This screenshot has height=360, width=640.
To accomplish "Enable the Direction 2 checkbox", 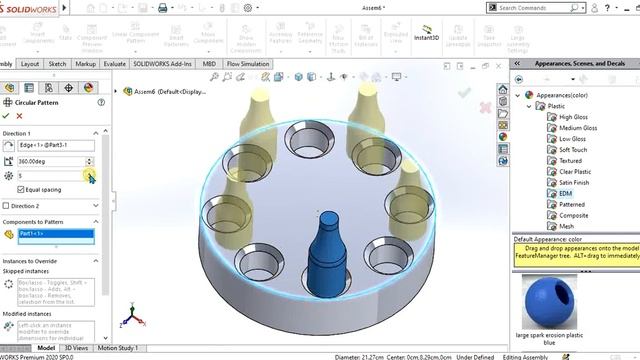I will pyautogui.click(x=6, y=206).
